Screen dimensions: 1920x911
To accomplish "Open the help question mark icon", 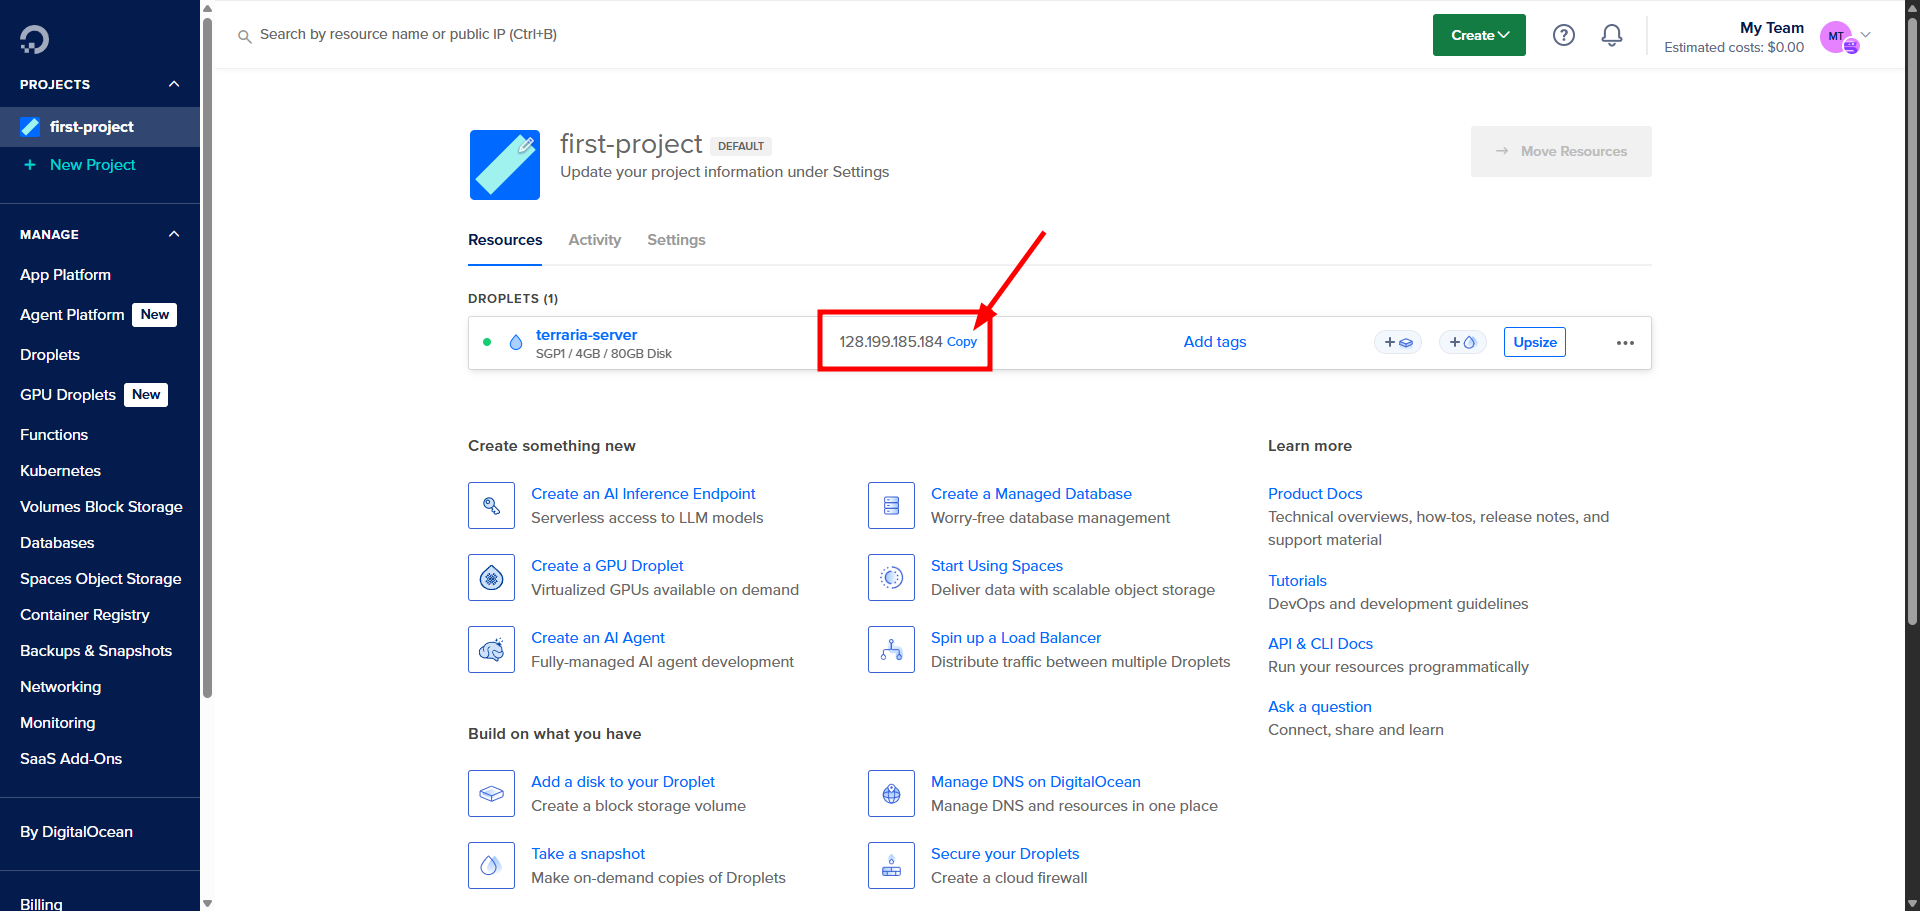I will pos(1563,34).
